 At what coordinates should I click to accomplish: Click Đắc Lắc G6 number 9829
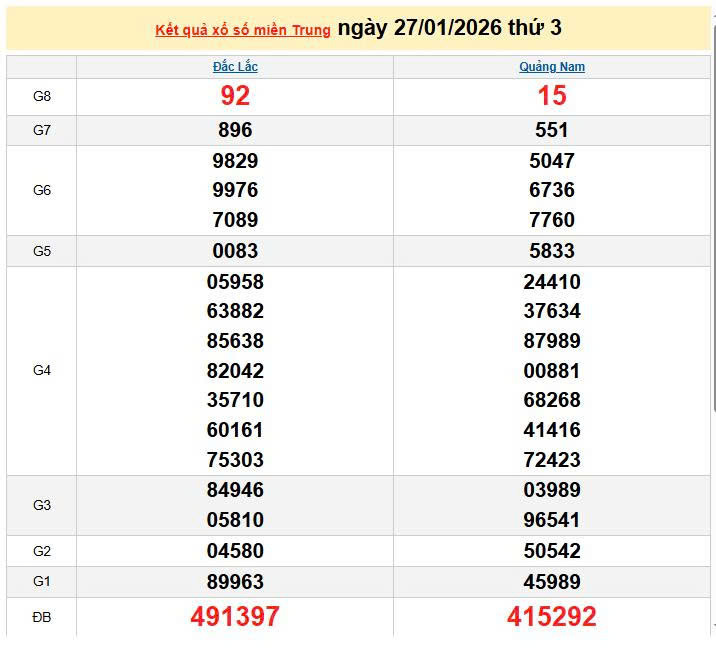(x=235, y=161)
